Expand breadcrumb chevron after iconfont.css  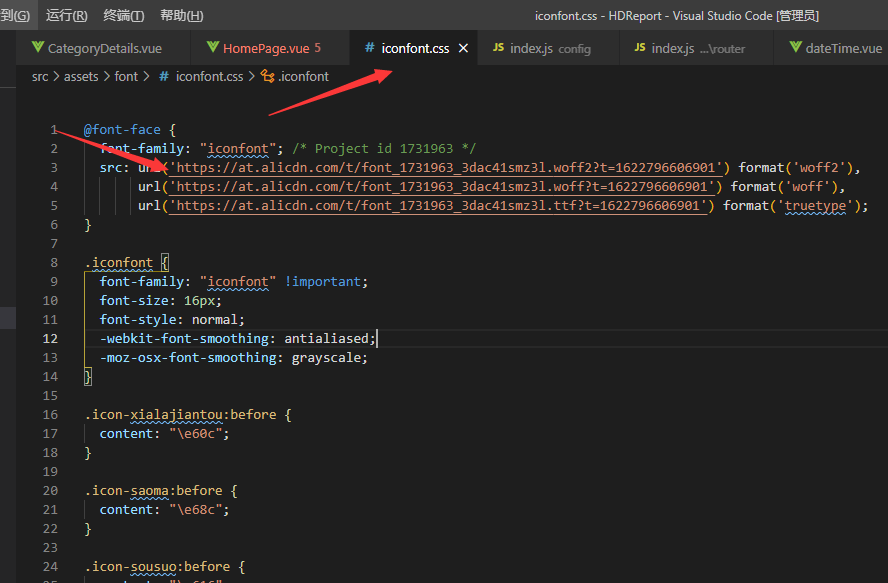pos(251,76)
